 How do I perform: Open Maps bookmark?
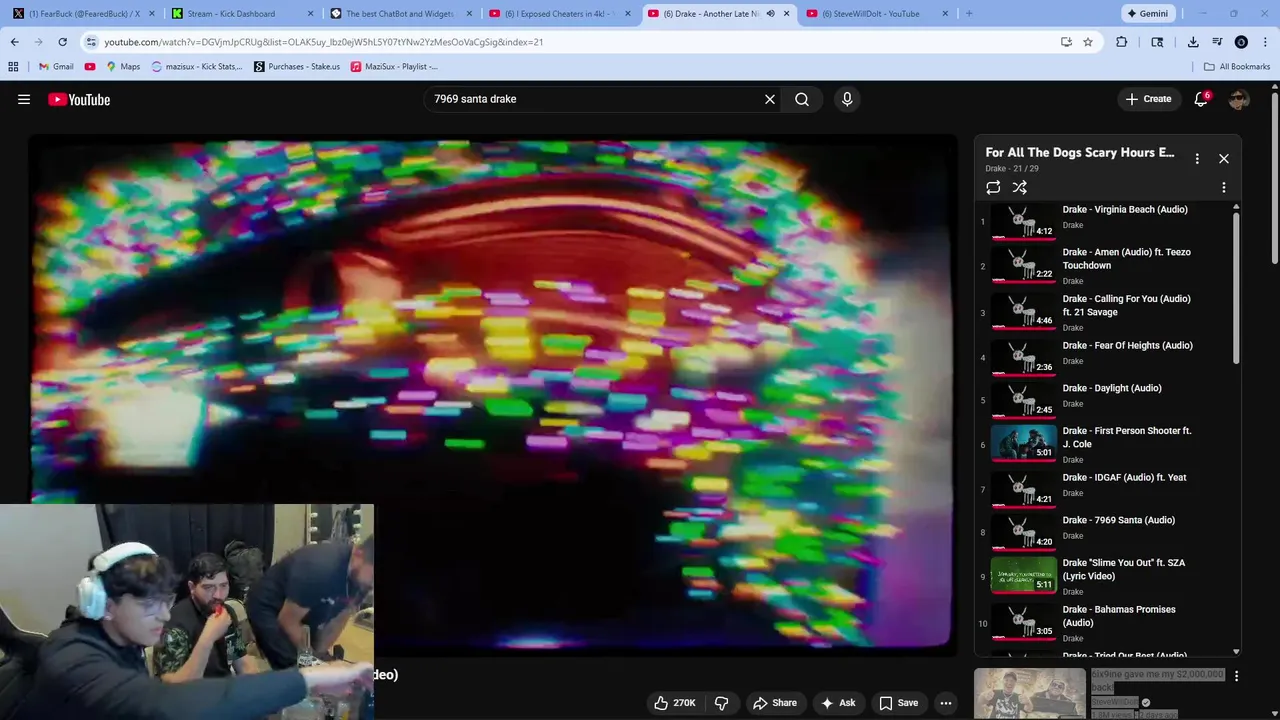[x=123, y=67]
